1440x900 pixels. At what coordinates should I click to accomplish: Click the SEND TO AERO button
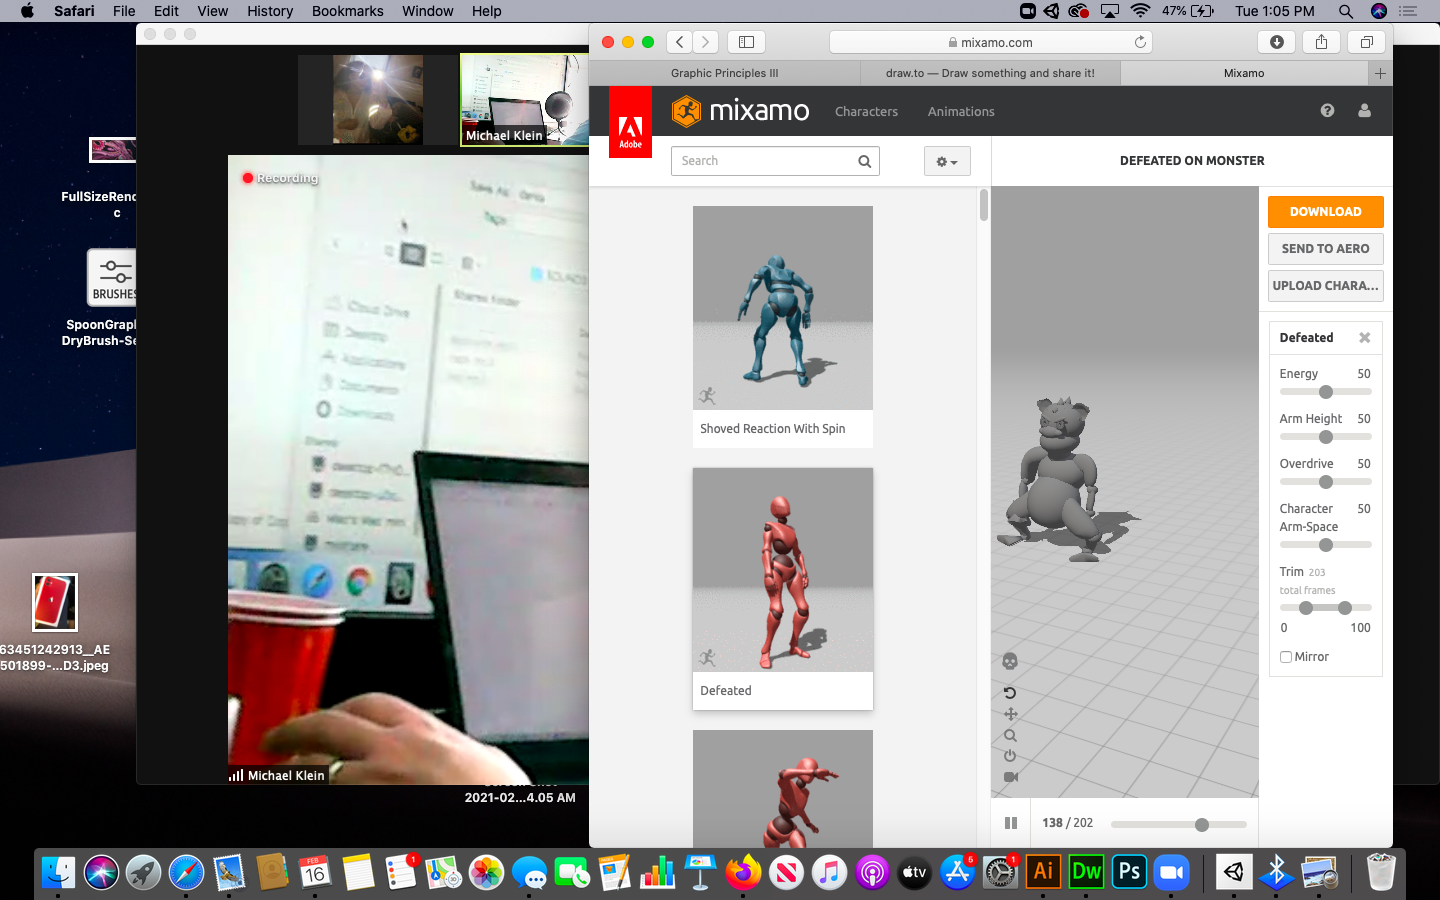pos(1325,249)
